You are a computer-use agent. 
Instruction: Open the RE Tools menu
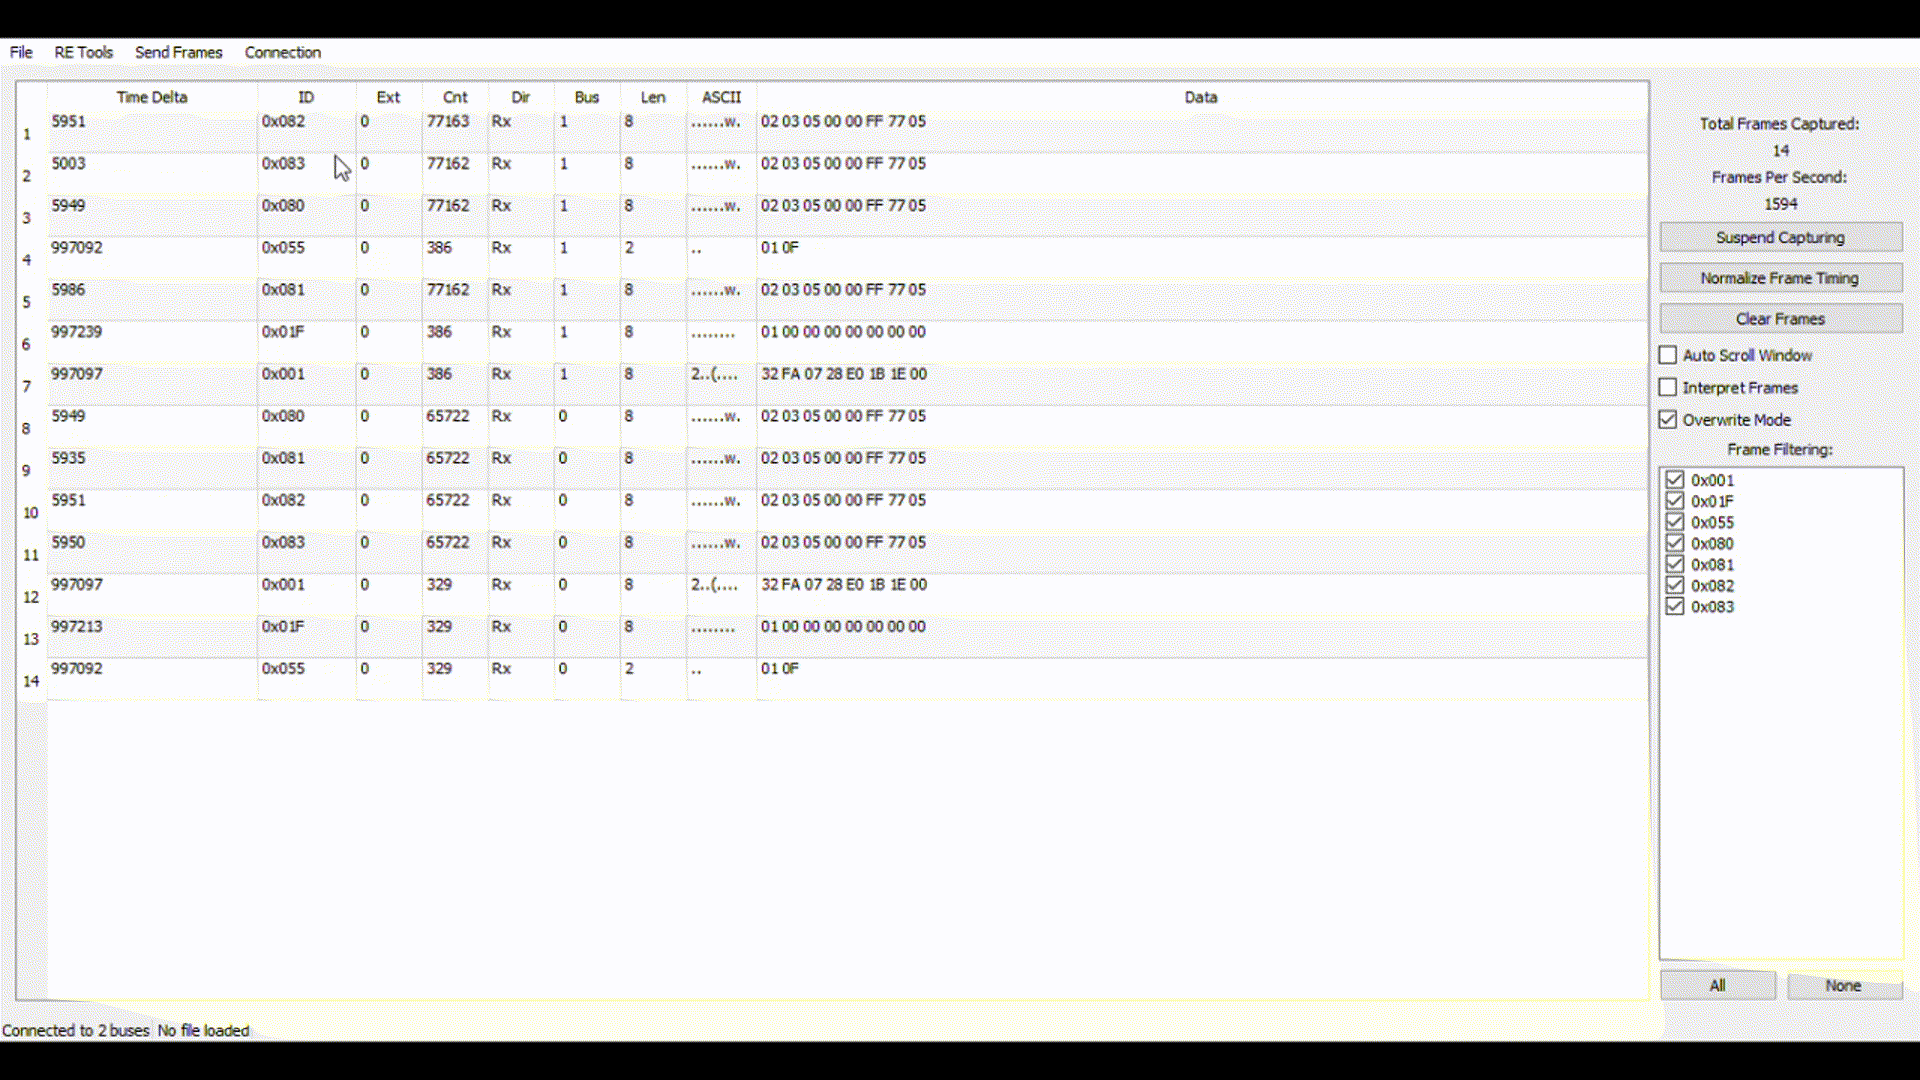pos(83,52)
